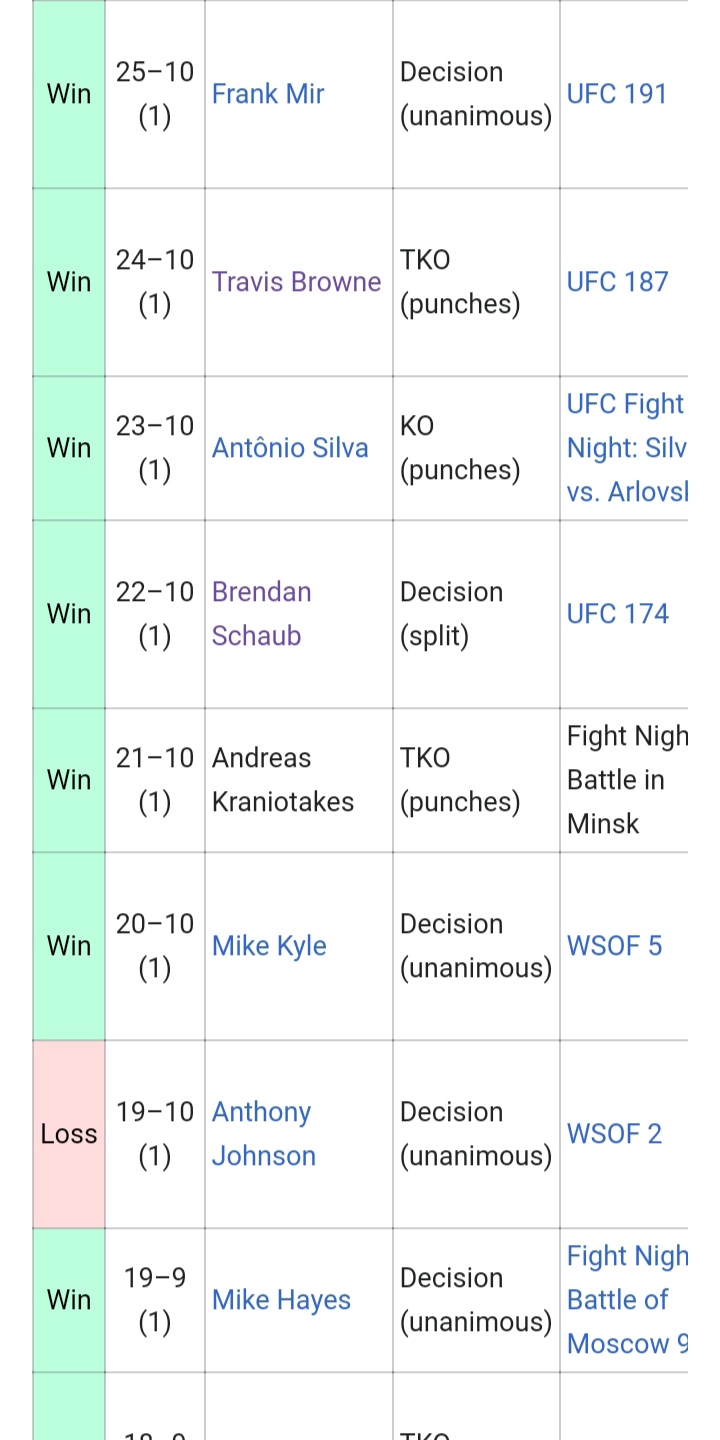Click the red Loss result cell
This screenshot has width=720, height=1440.
pyautogui.click(x=69, y=1134)
